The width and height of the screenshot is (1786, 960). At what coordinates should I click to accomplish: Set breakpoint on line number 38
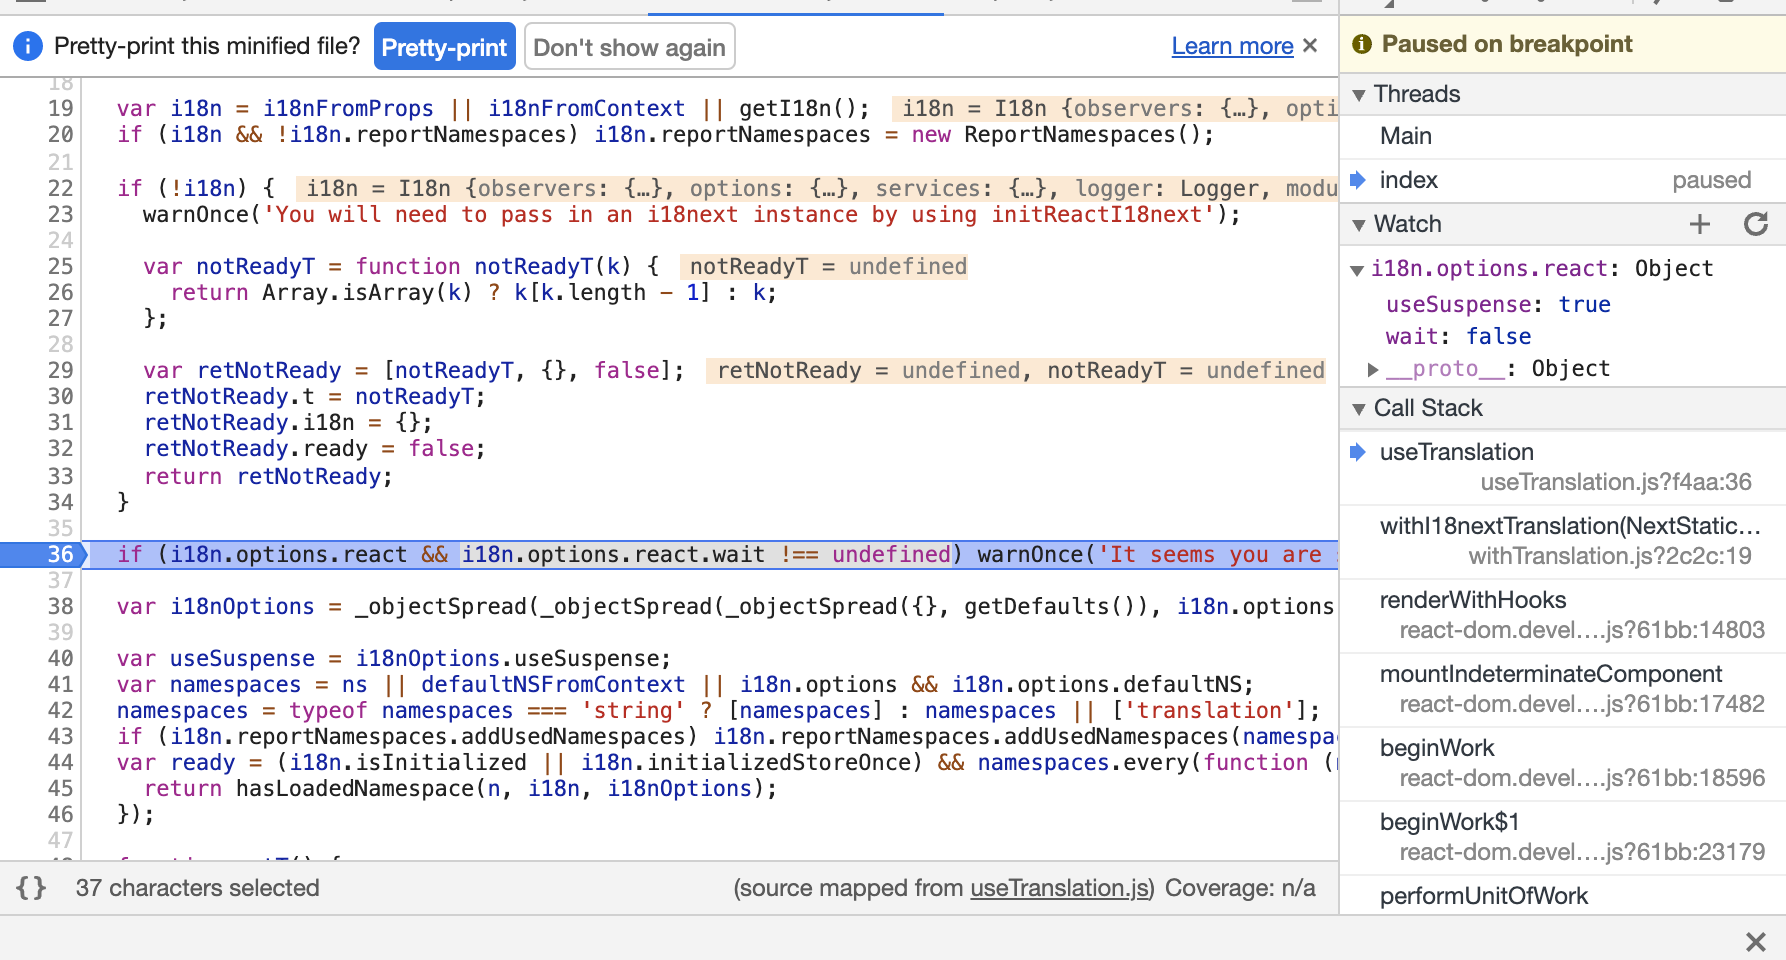[x=60, y=606]
